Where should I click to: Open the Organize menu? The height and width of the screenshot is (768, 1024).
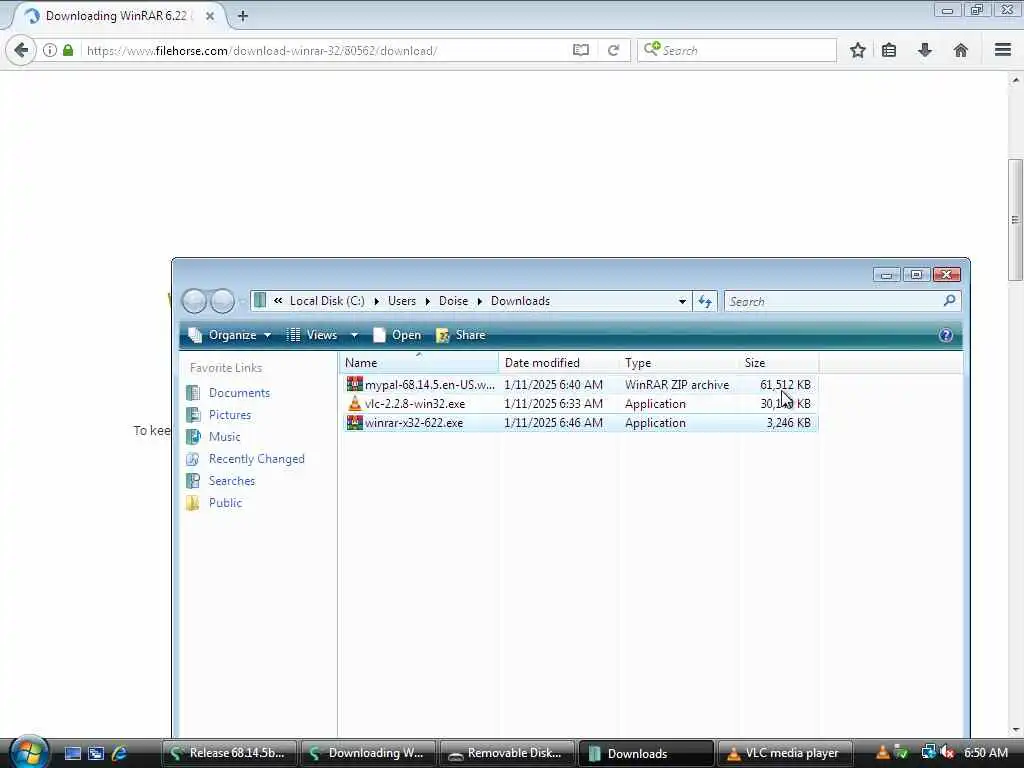(x=229, y=335)
